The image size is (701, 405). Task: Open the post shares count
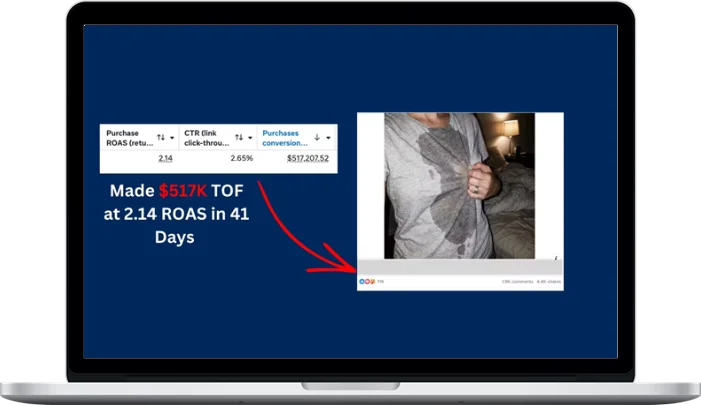coord(549,282)
